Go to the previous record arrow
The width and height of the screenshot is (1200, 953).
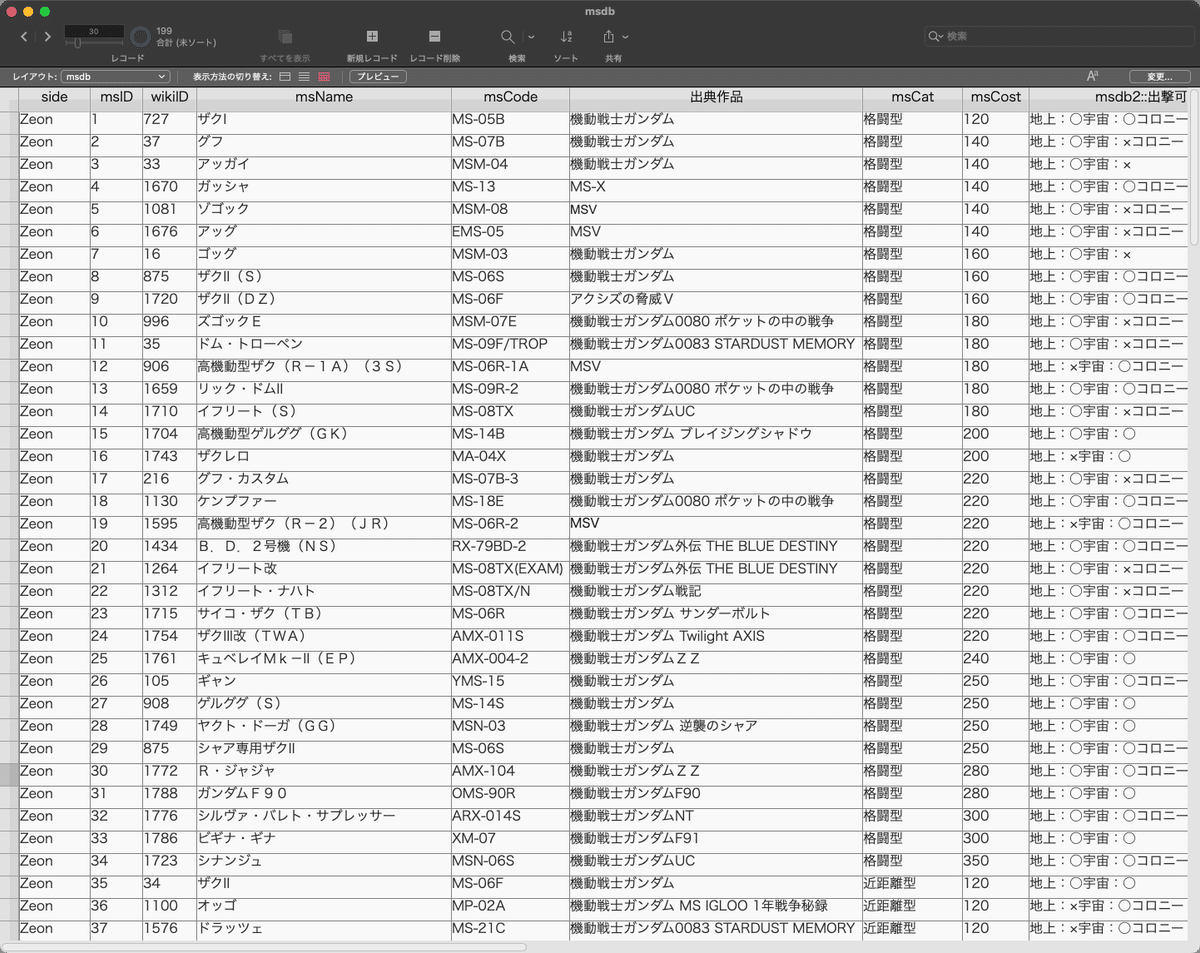pyautogui.click(x=25, y=37)
